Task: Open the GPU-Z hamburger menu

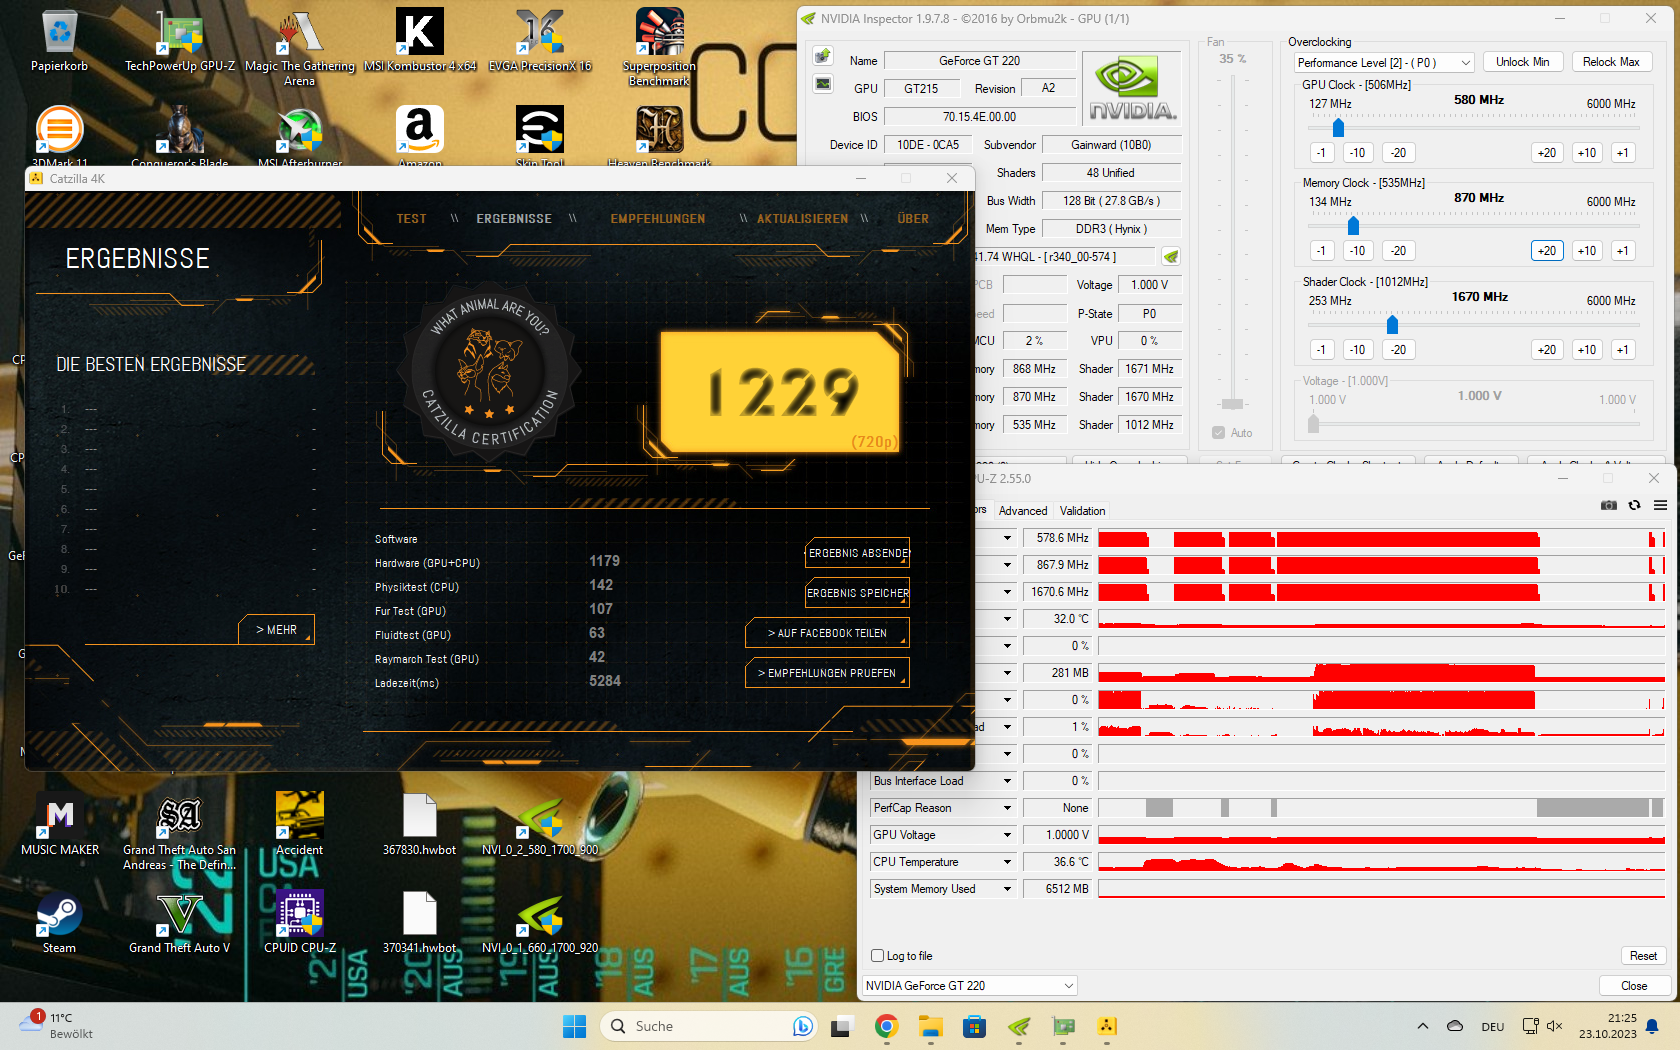Action: click(1660, 505)
